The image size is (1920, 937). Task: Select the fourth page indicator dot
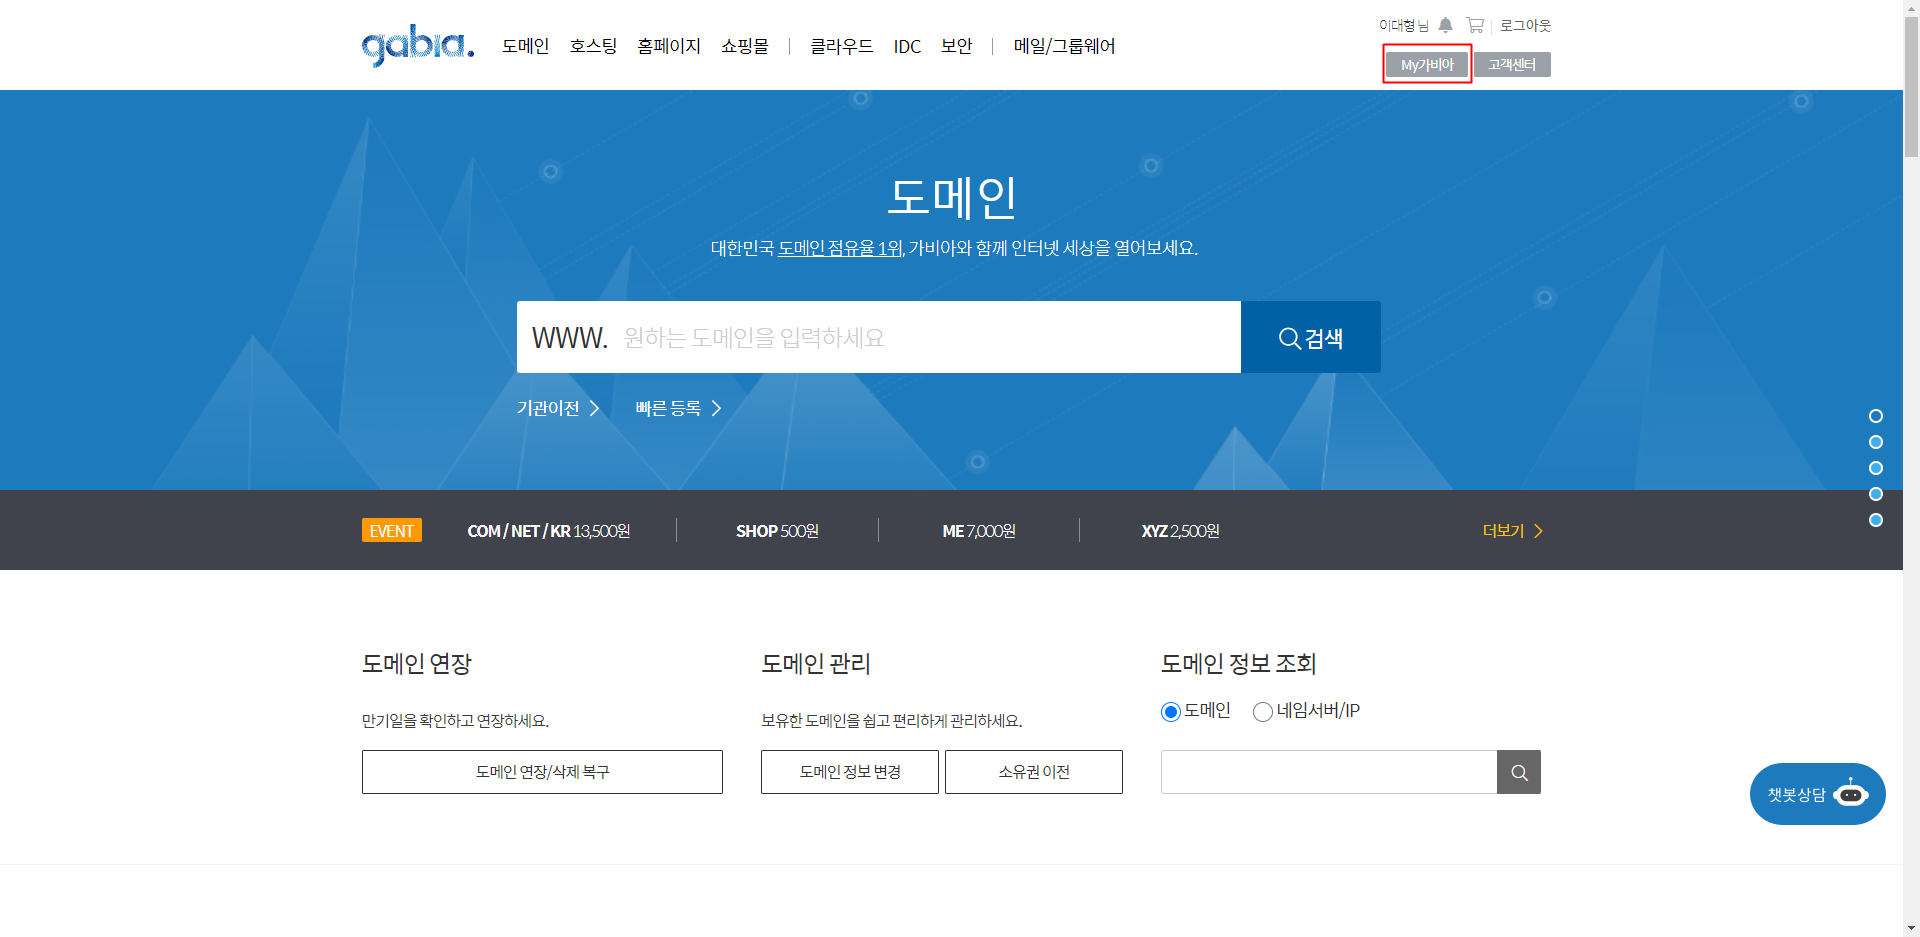(x=1876, y=494)
